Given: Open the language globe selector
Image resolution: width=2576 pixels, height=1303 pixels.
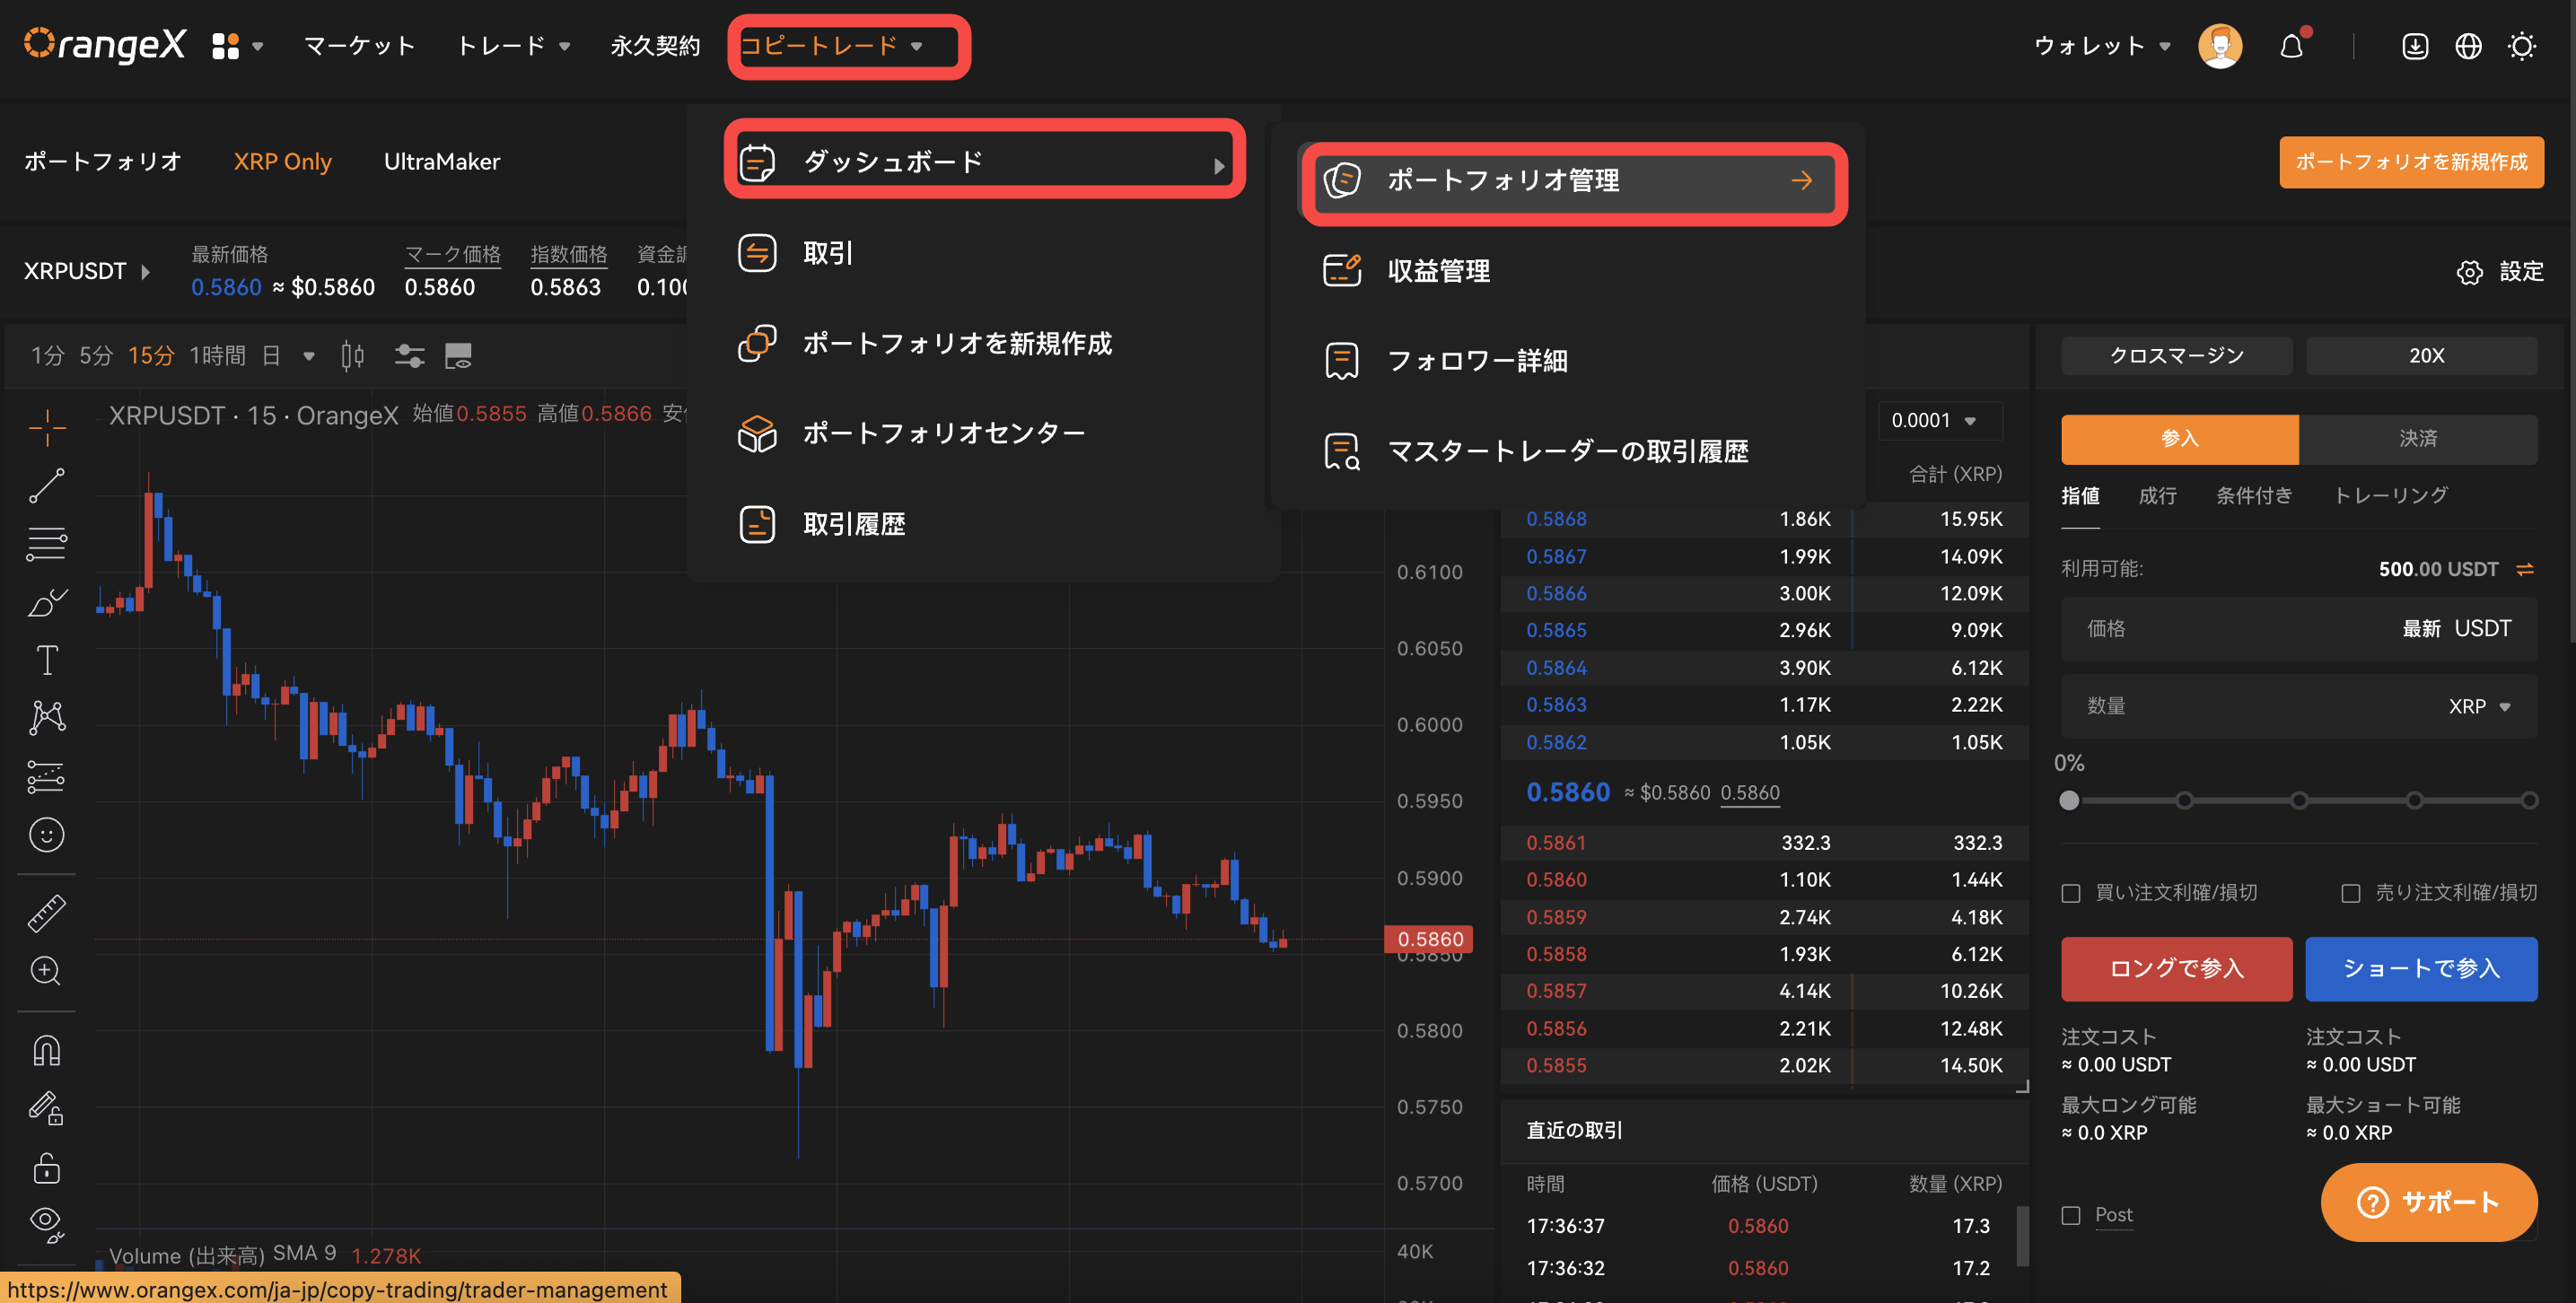Looking at the screenshot, I should point(2468,46).
